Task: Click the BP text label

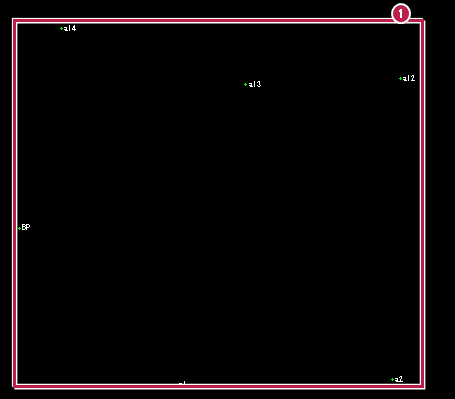Action: coord(26,227)
